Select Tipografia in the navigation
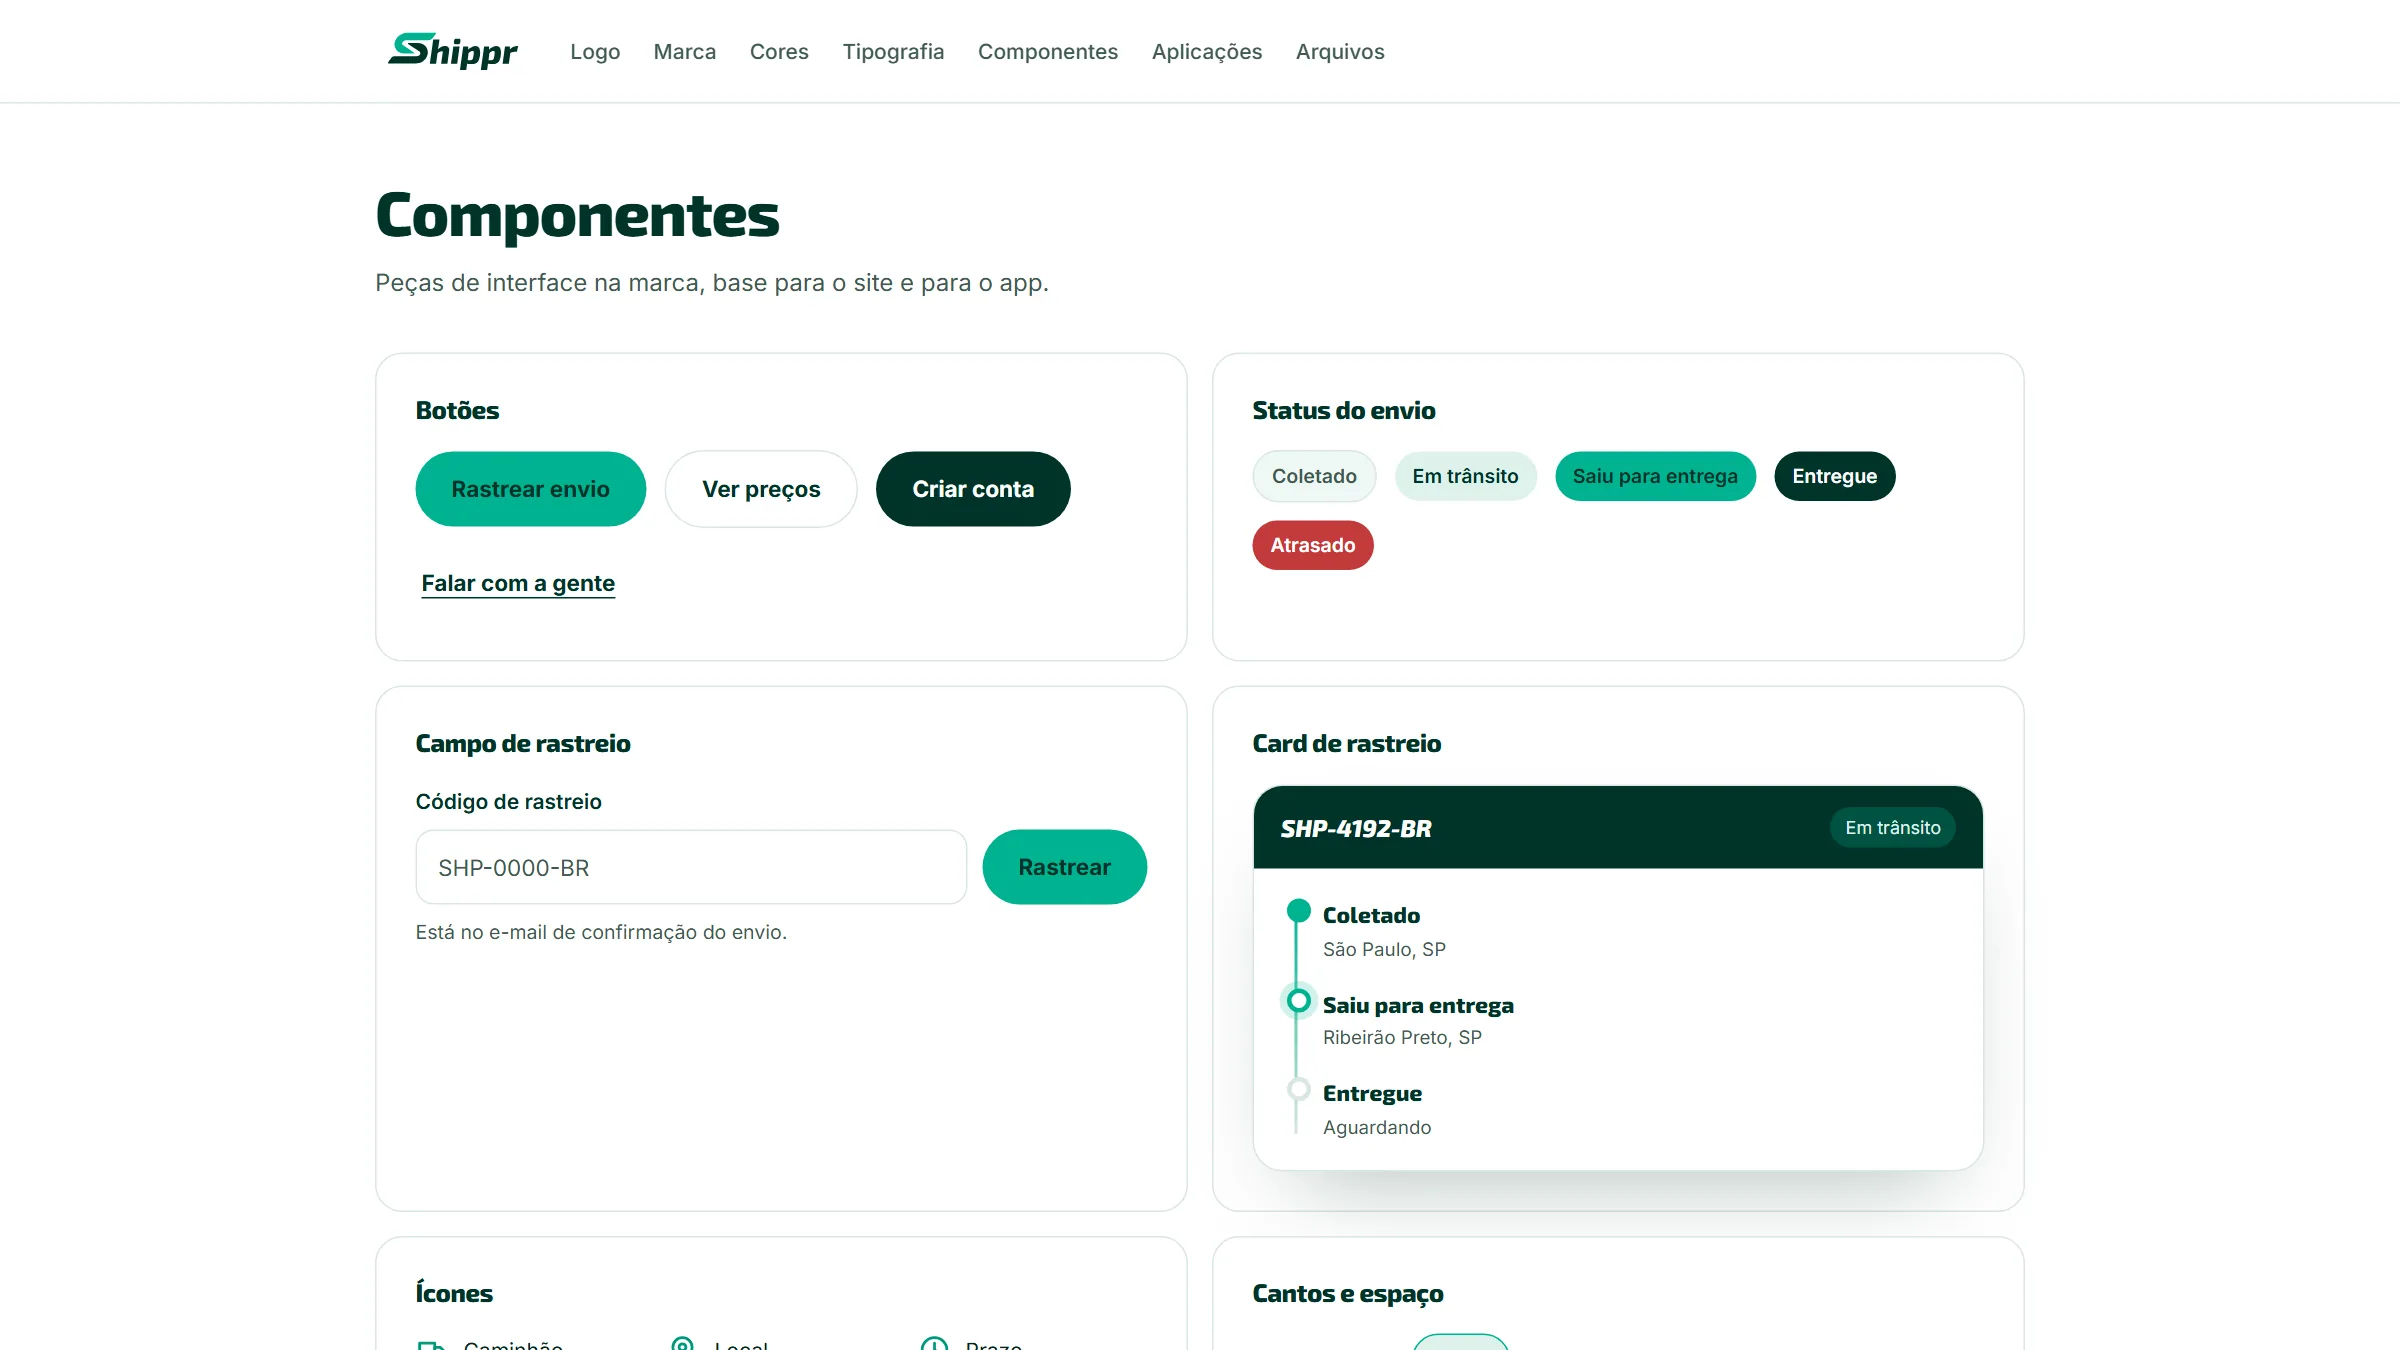The width and height of the screenshot is (2400, 1350). [893, 51]
